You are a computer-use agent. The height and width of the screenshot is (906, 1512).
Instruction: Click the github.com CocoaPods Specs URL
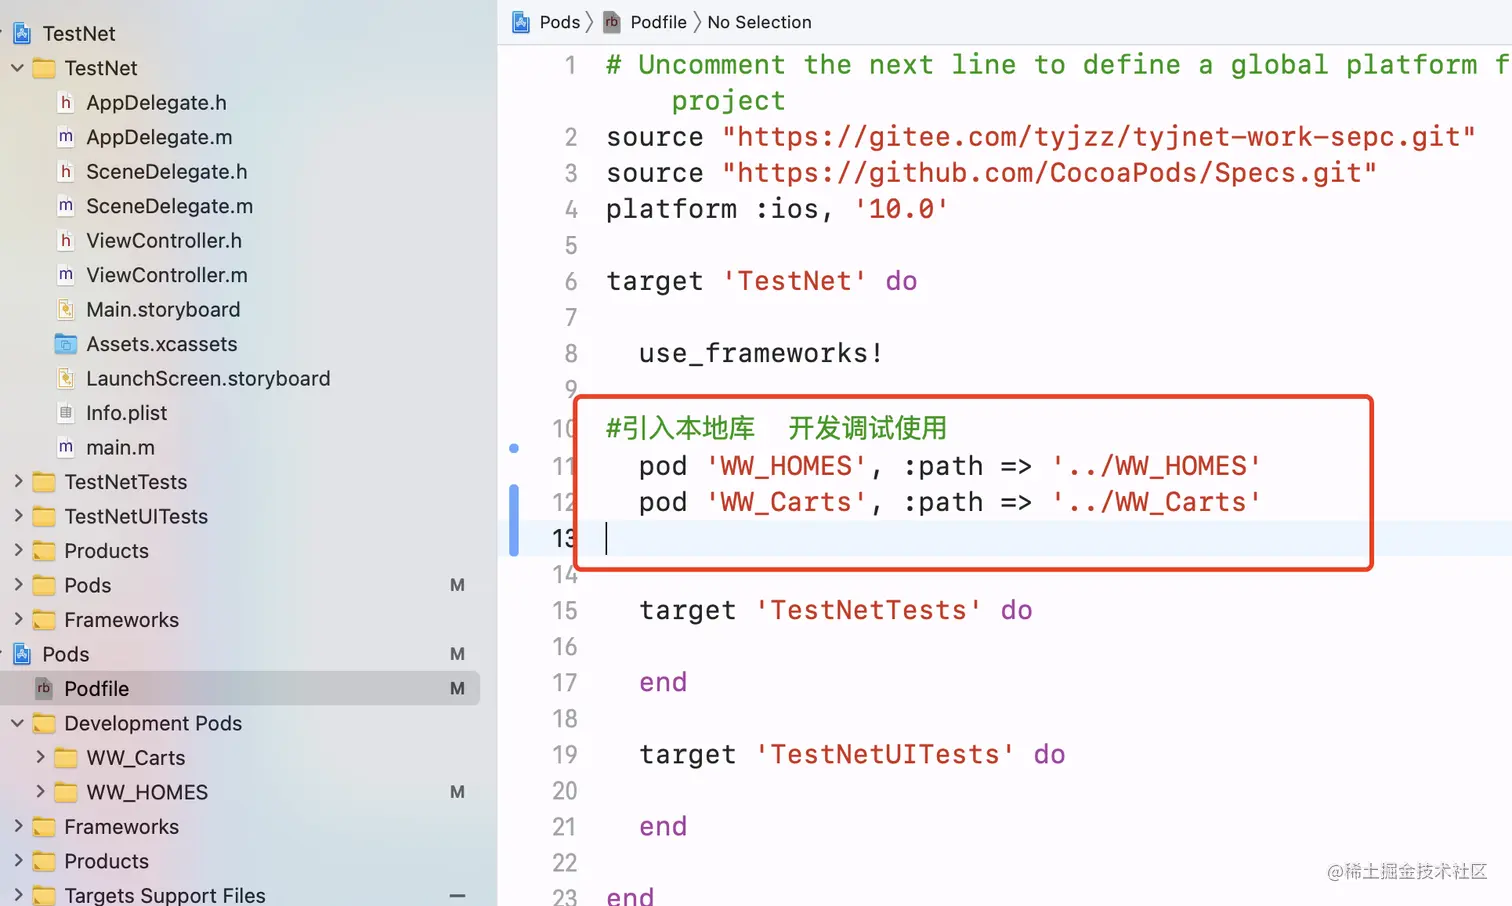[x=1050, y=173]
